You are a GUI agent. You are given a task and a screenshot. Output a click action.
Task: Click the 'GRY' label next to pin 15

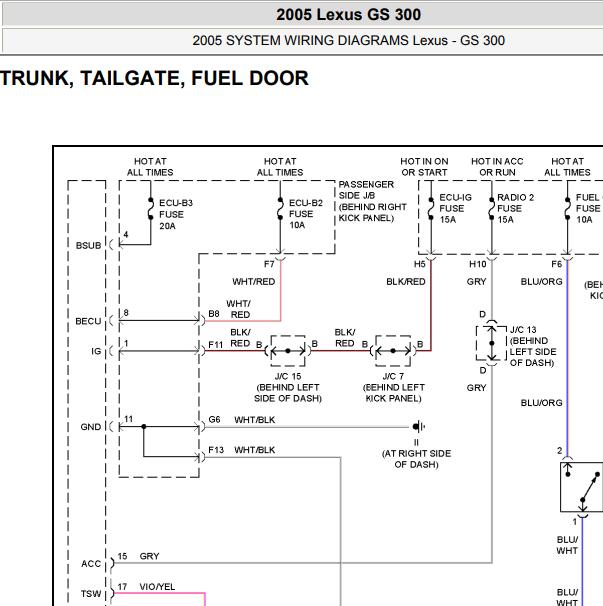[149, 556]
